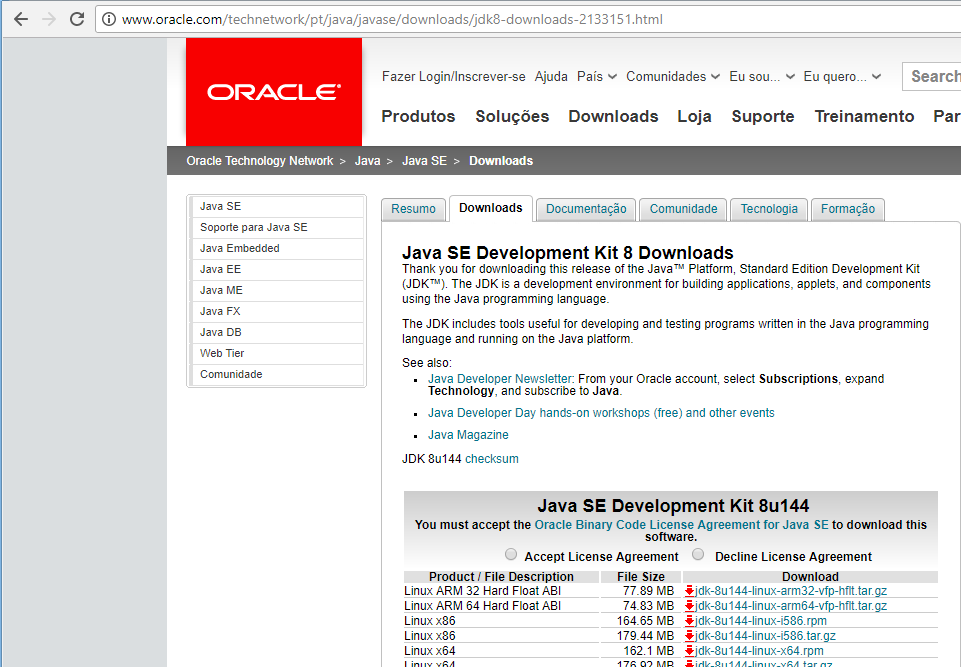Screen dimensions: 961x667
Task: Reload the page with refresh icon
Action: [x=77, y=19]
